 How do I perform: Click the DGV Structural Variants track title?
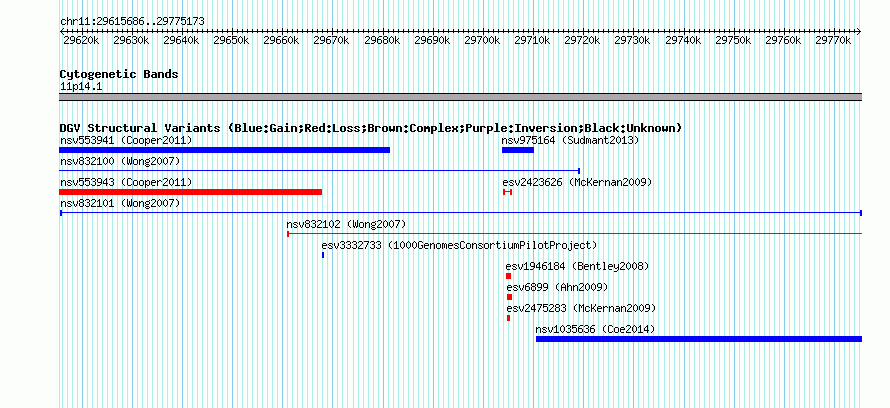click(371, 128)
